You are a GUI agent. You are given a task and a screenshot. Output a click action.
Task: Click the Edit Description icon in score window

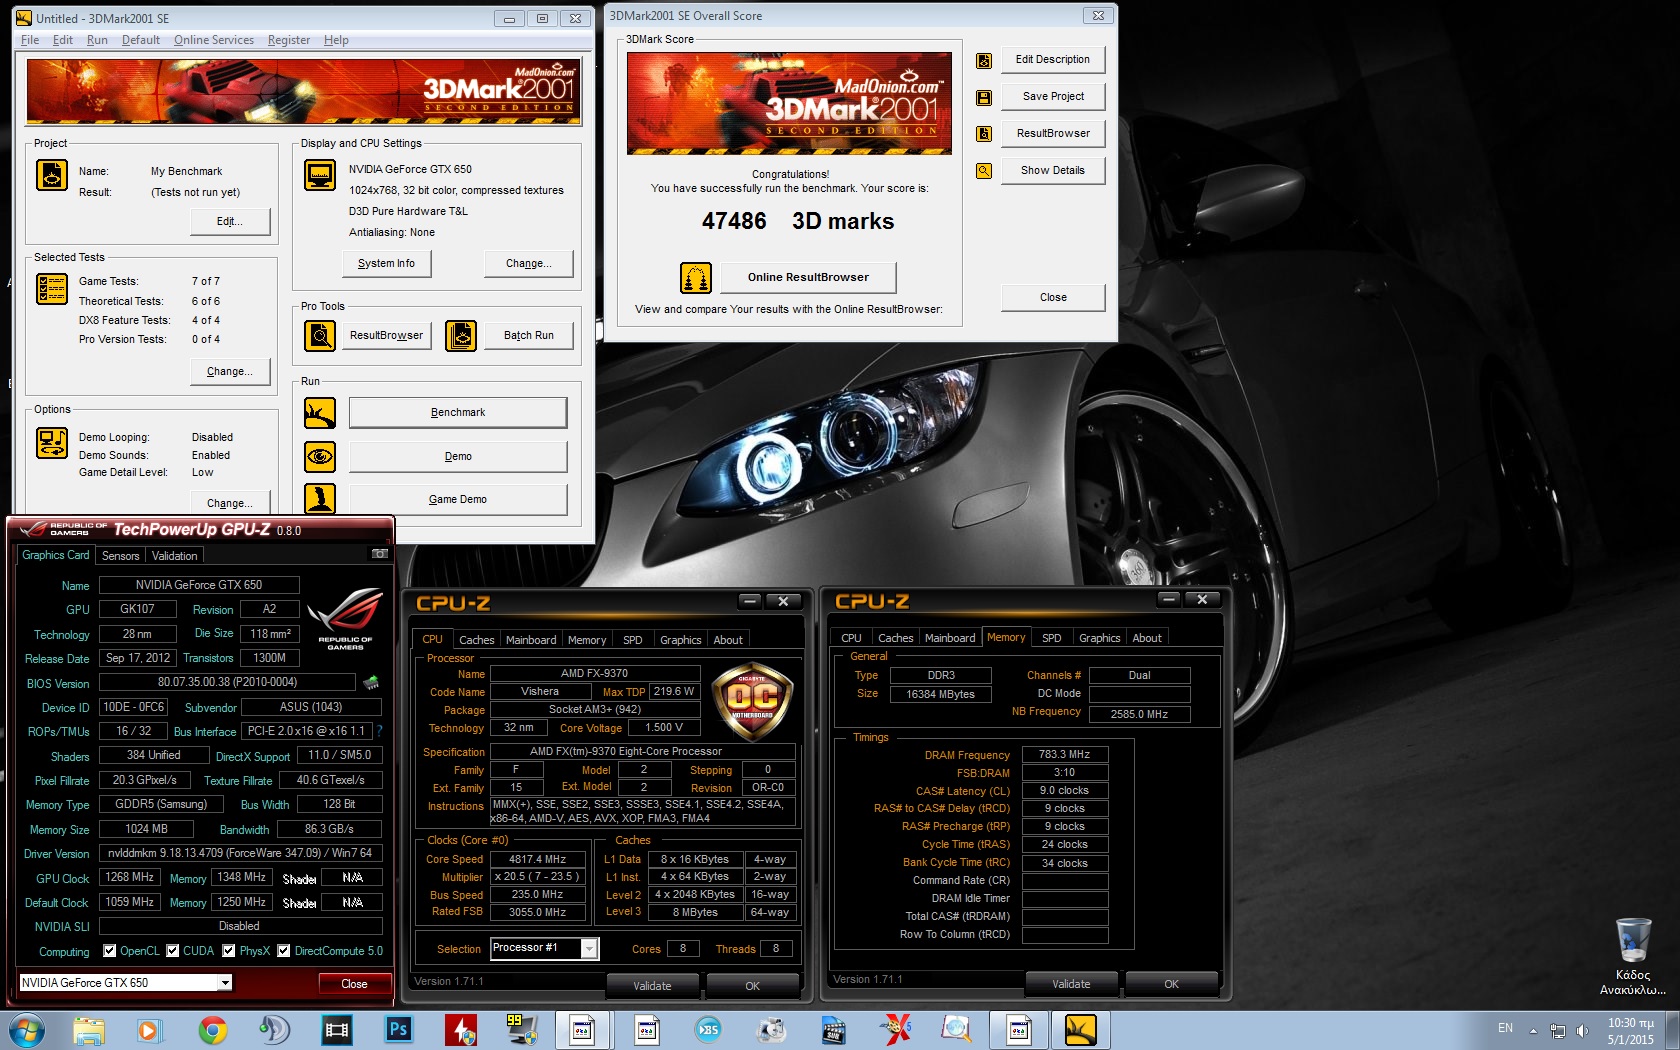(x=984, y=61)
